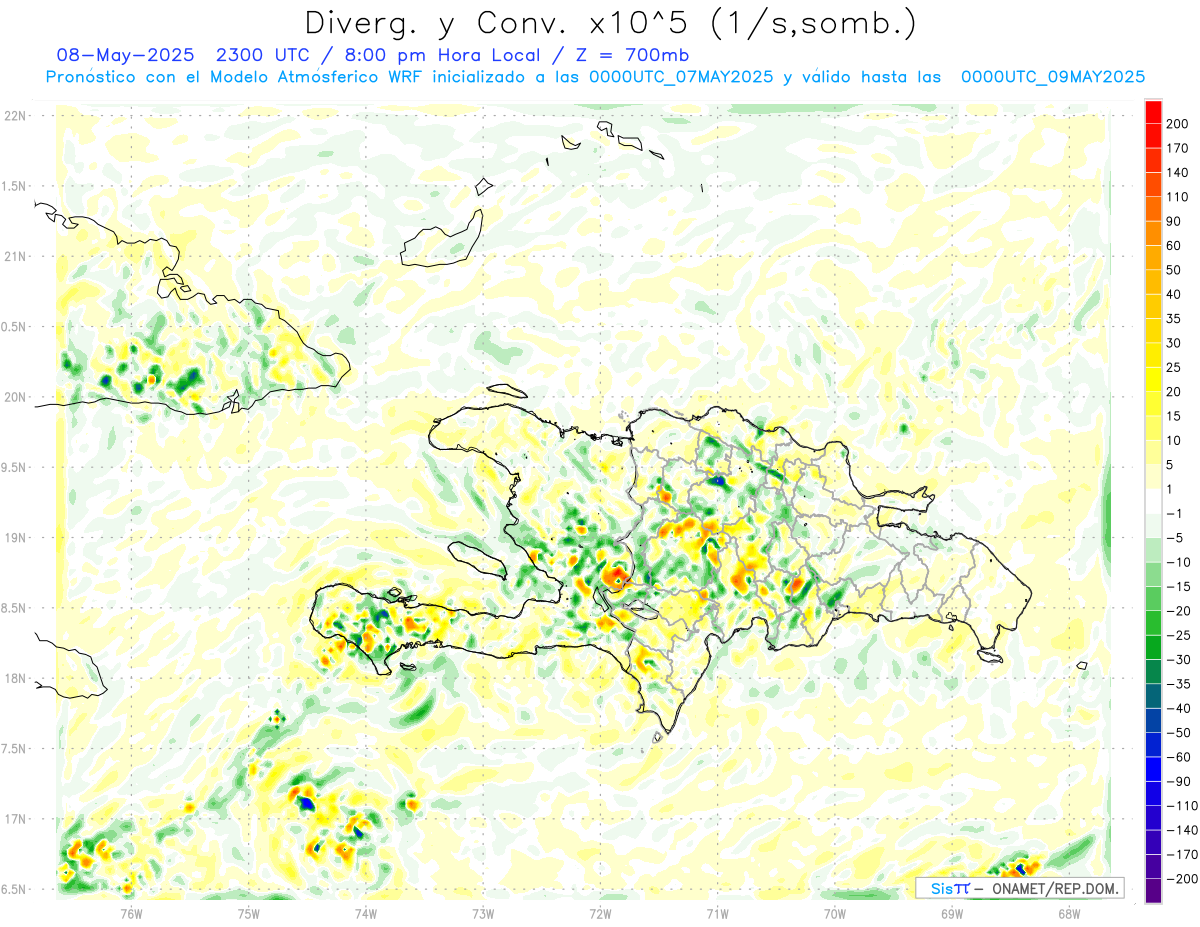Click the colorbar value "60"
The width and height of the screenshot is (1200, 927).
tap(1174, 246)
